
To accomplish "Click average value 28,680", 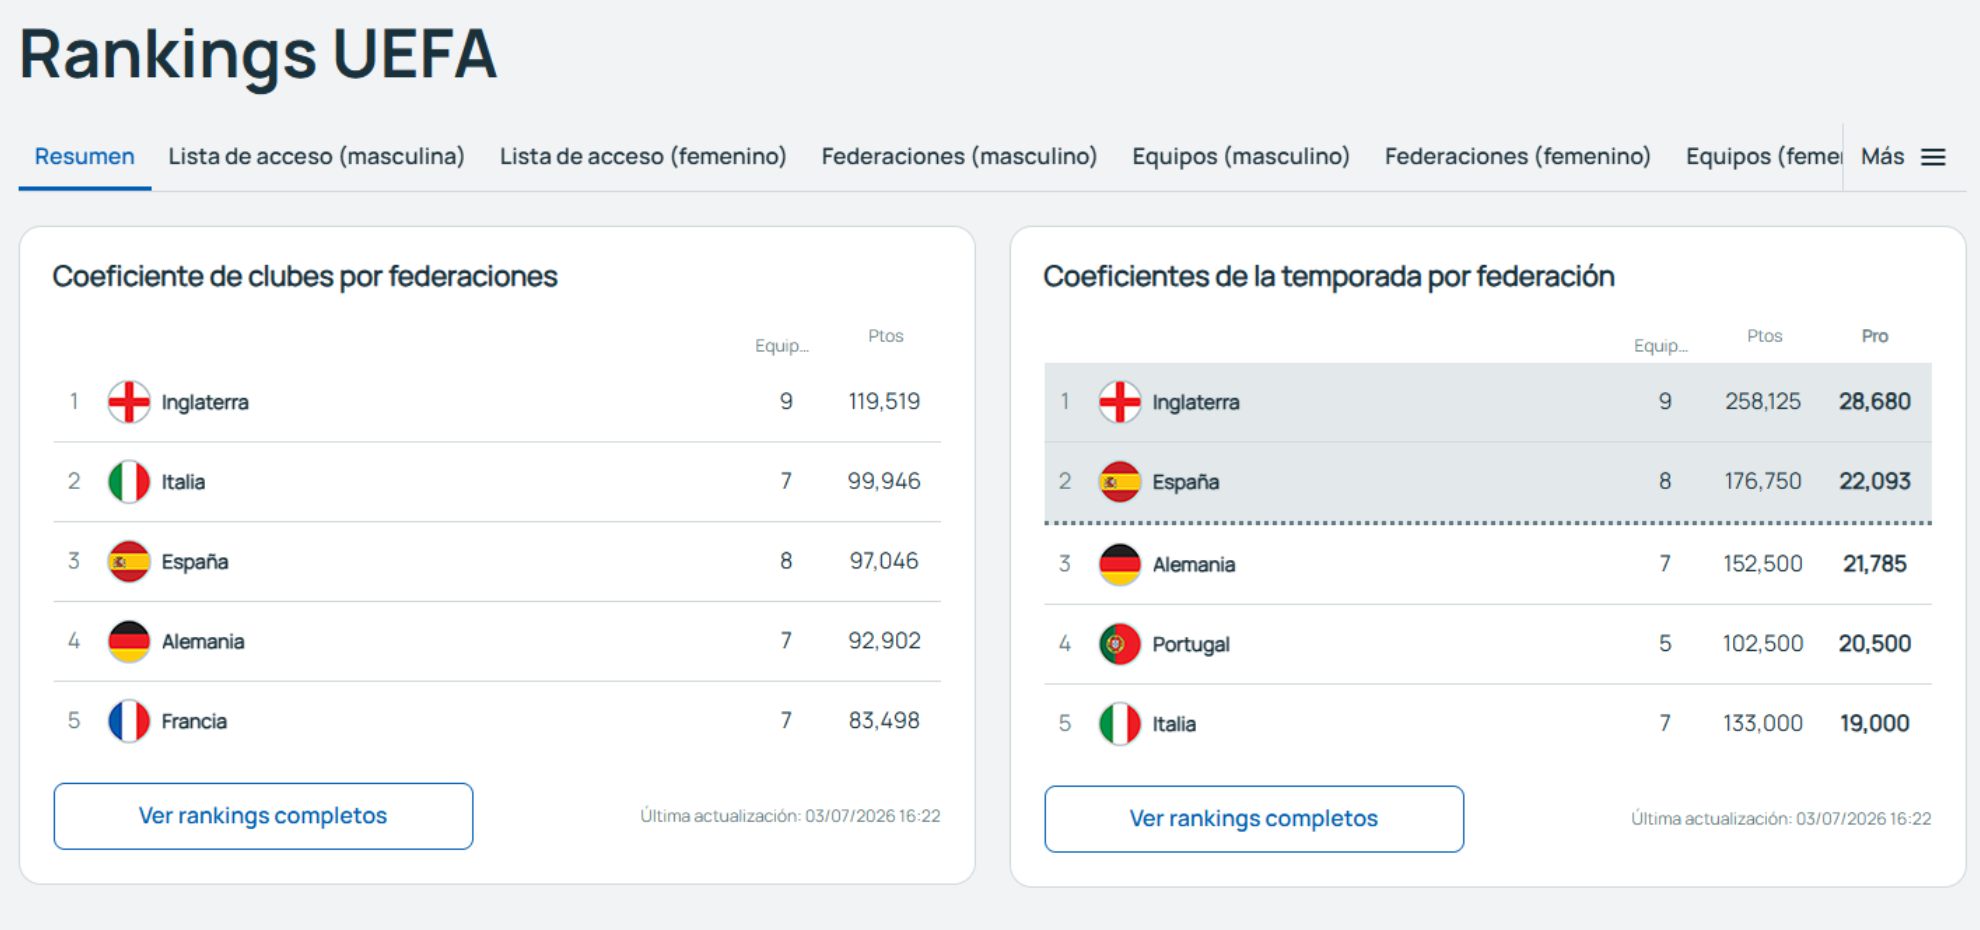I will point(1875,401).
